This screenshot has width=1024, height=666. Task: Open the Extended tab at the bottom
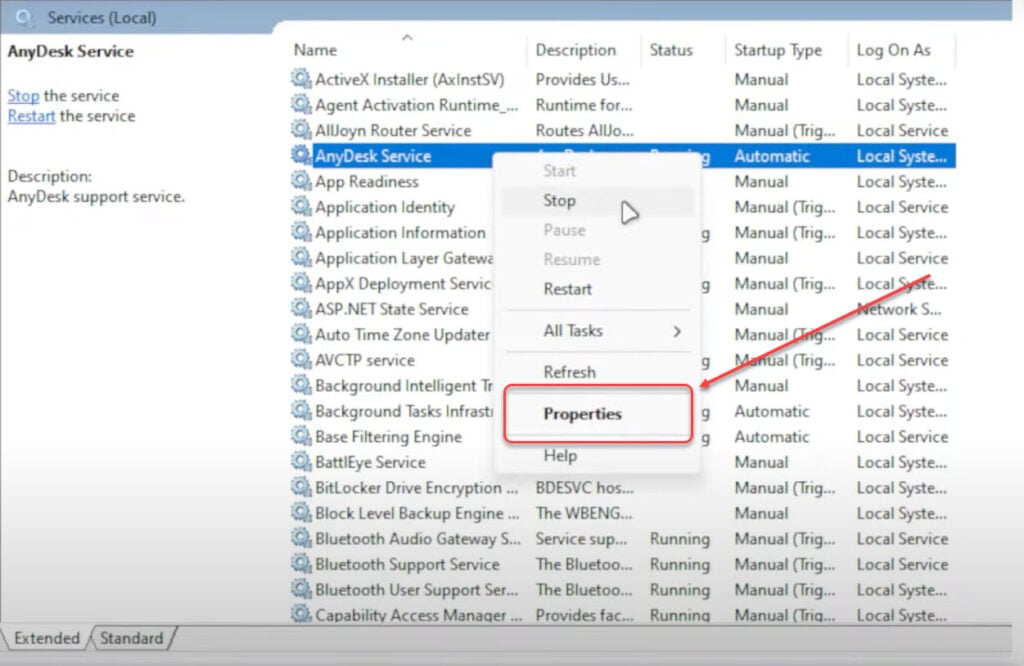tap(46, 638)
